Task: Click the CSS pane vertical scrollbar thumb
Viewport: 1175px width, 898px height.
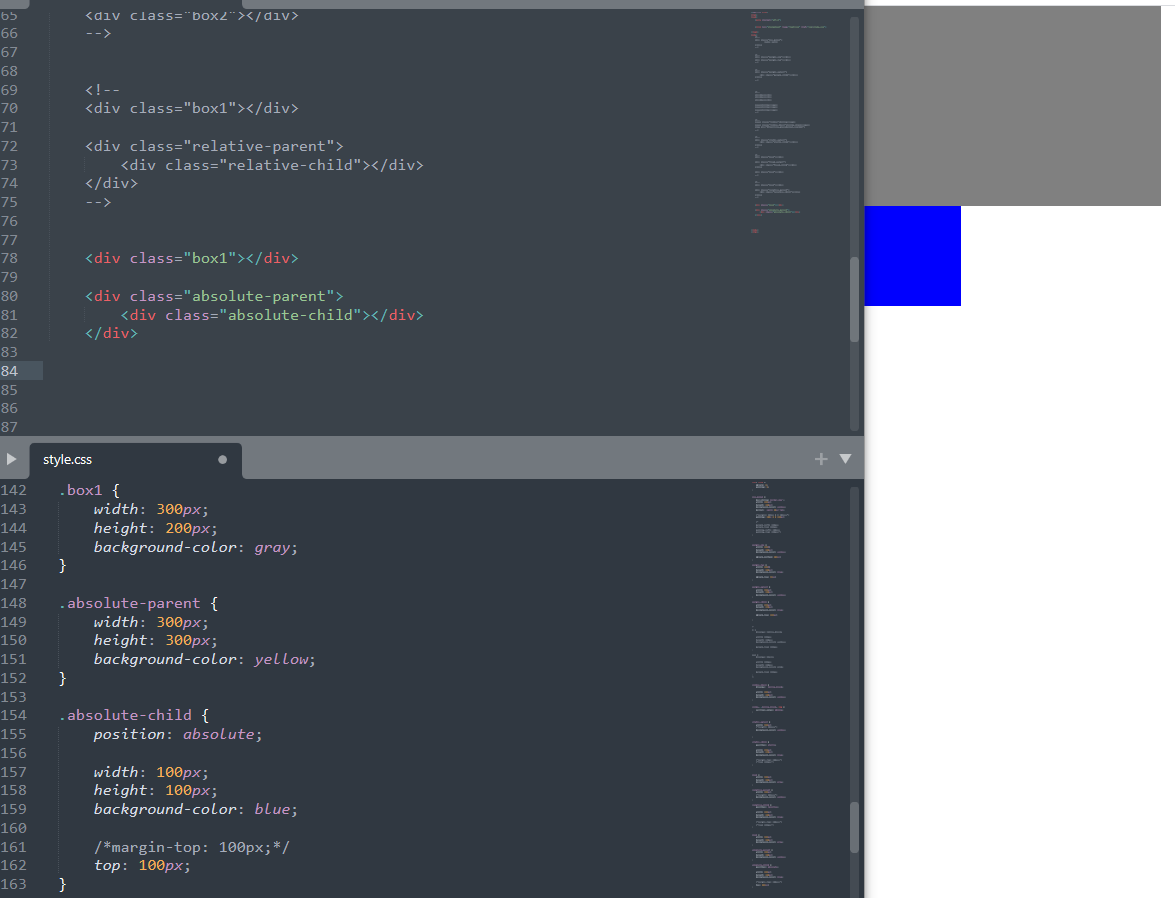Action: point(854,828)
